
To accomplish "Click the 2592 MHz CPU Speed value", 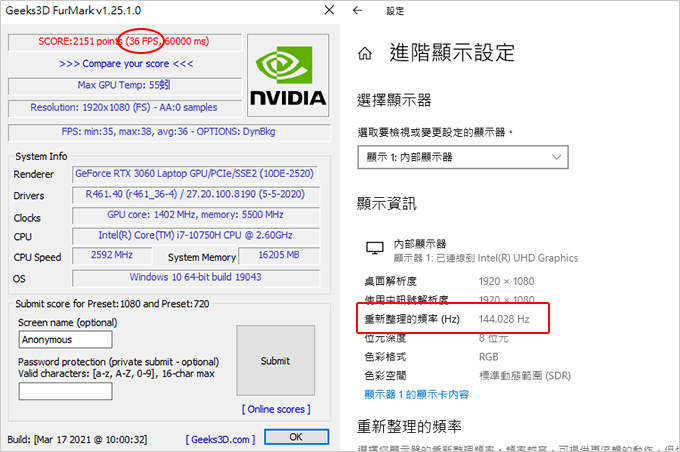I will click(112, 255).
